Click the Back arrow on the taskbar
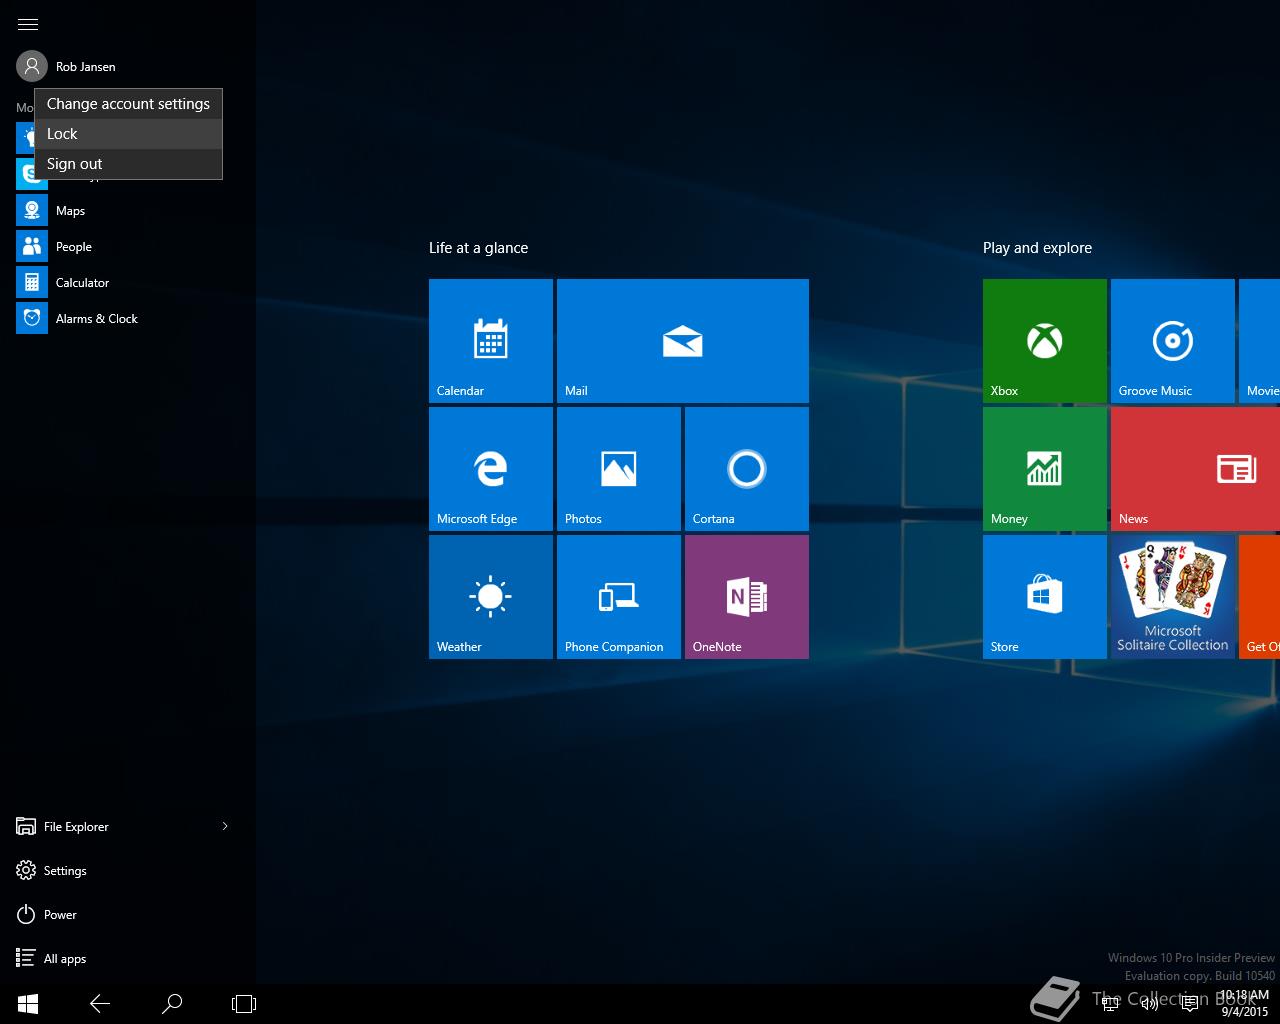 [100, 1004]
